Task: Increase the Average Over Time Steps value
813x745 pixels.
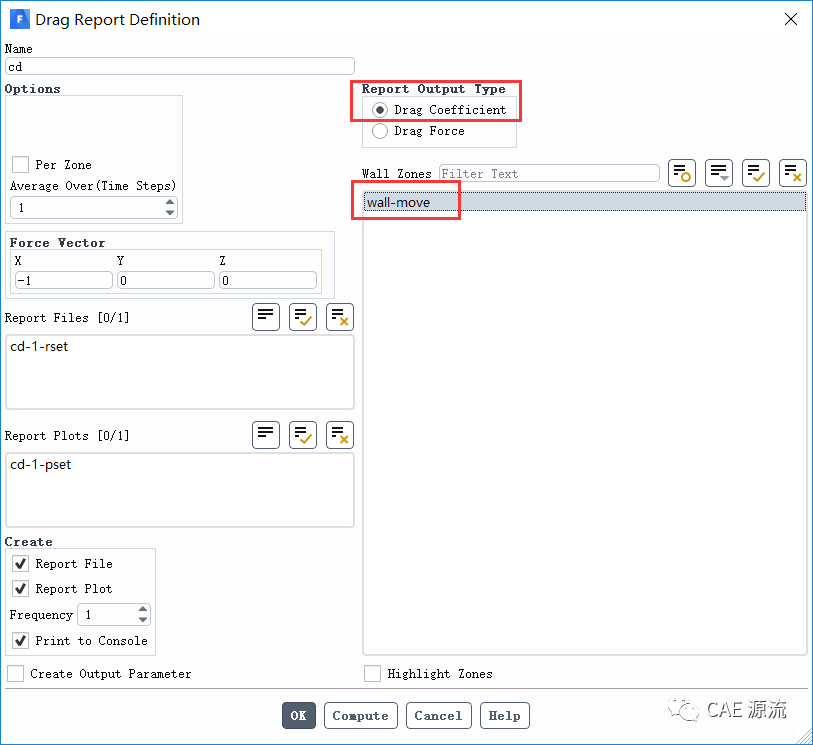Action: (170, 202)
